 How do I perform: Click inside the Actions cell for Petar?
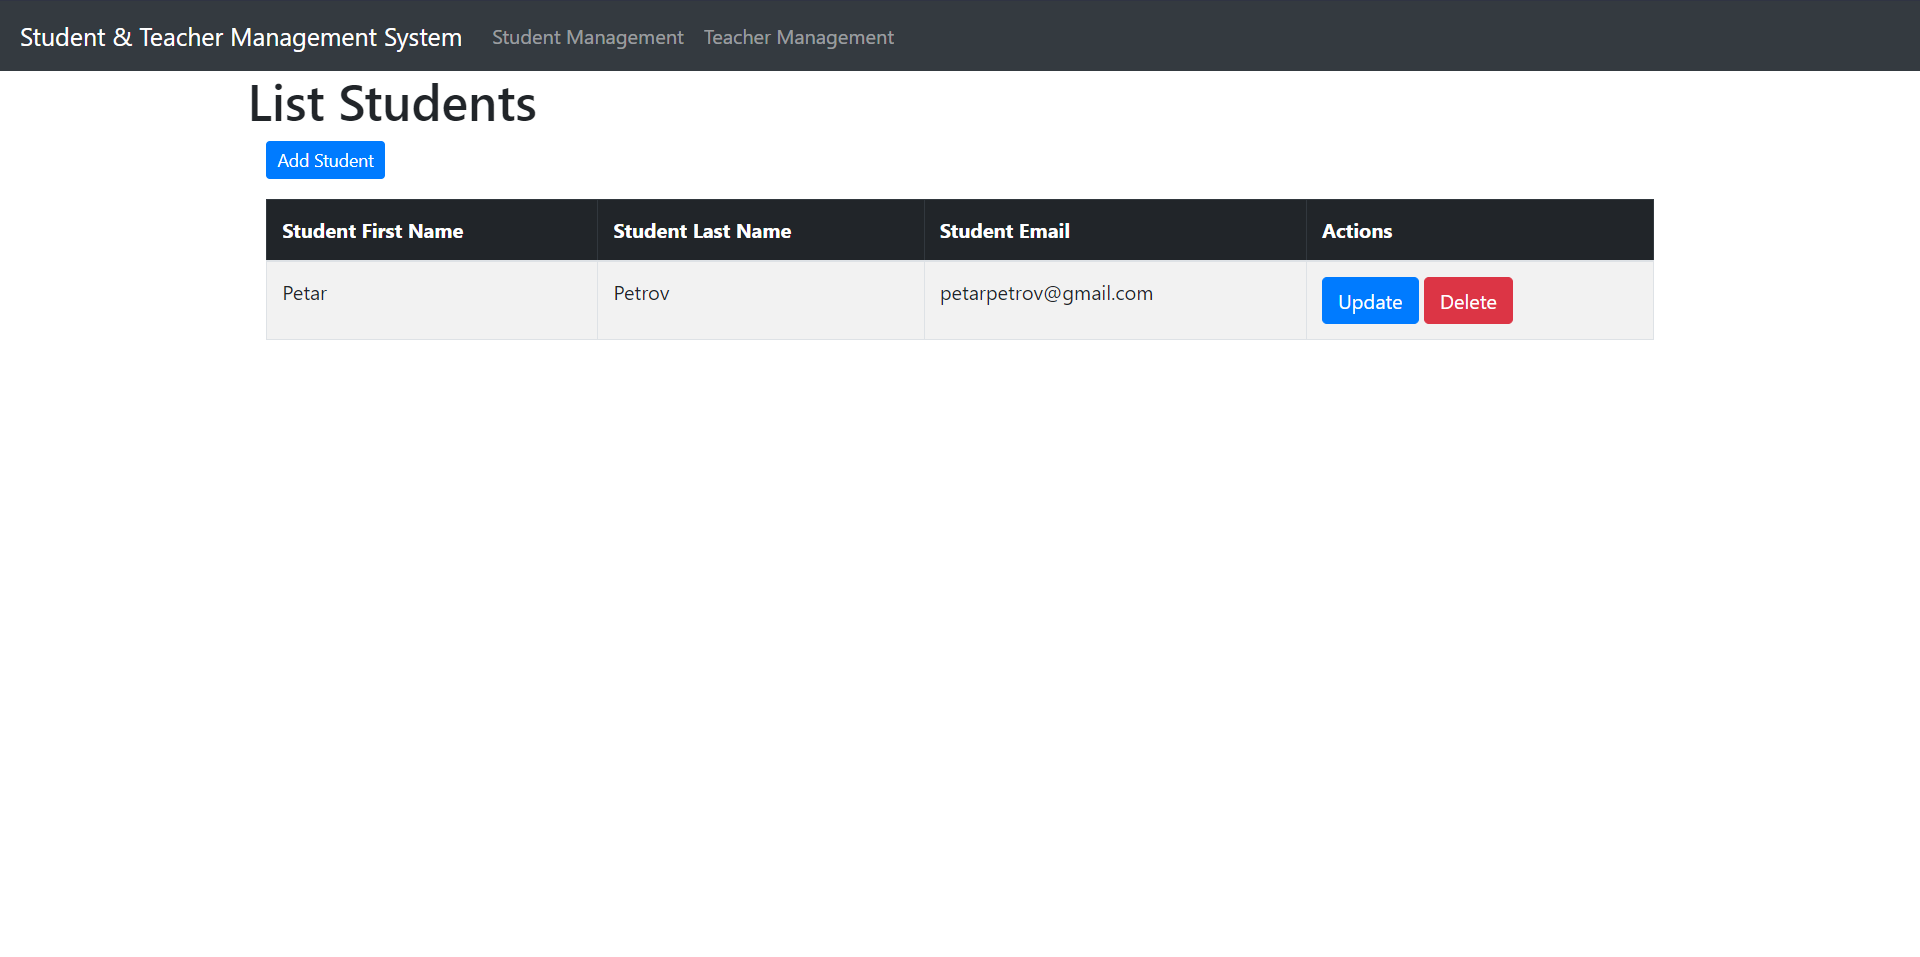(1580, 300)
